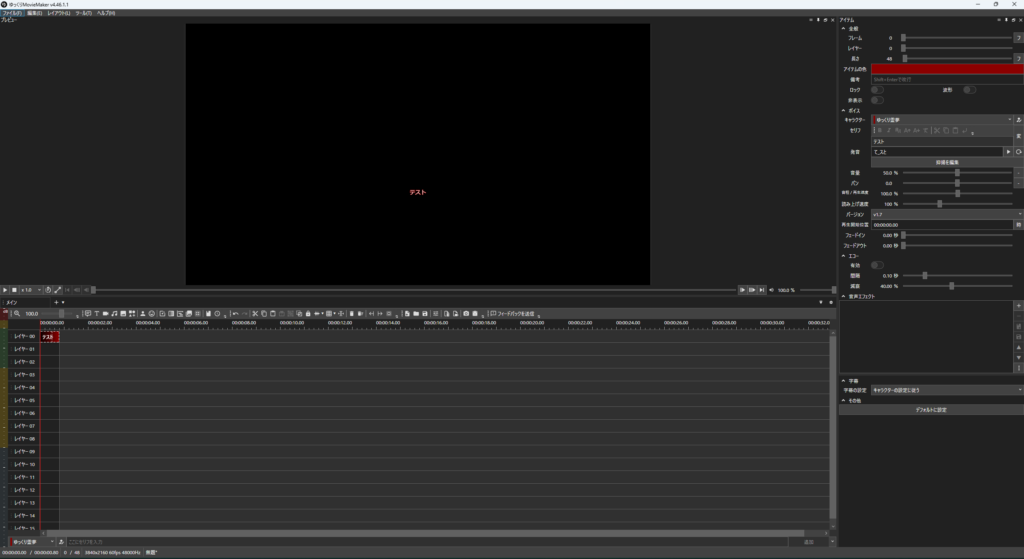This screenshot has width=1024, height=559.
Task: Click the add timeline plus button
Action: click(56, 302)
